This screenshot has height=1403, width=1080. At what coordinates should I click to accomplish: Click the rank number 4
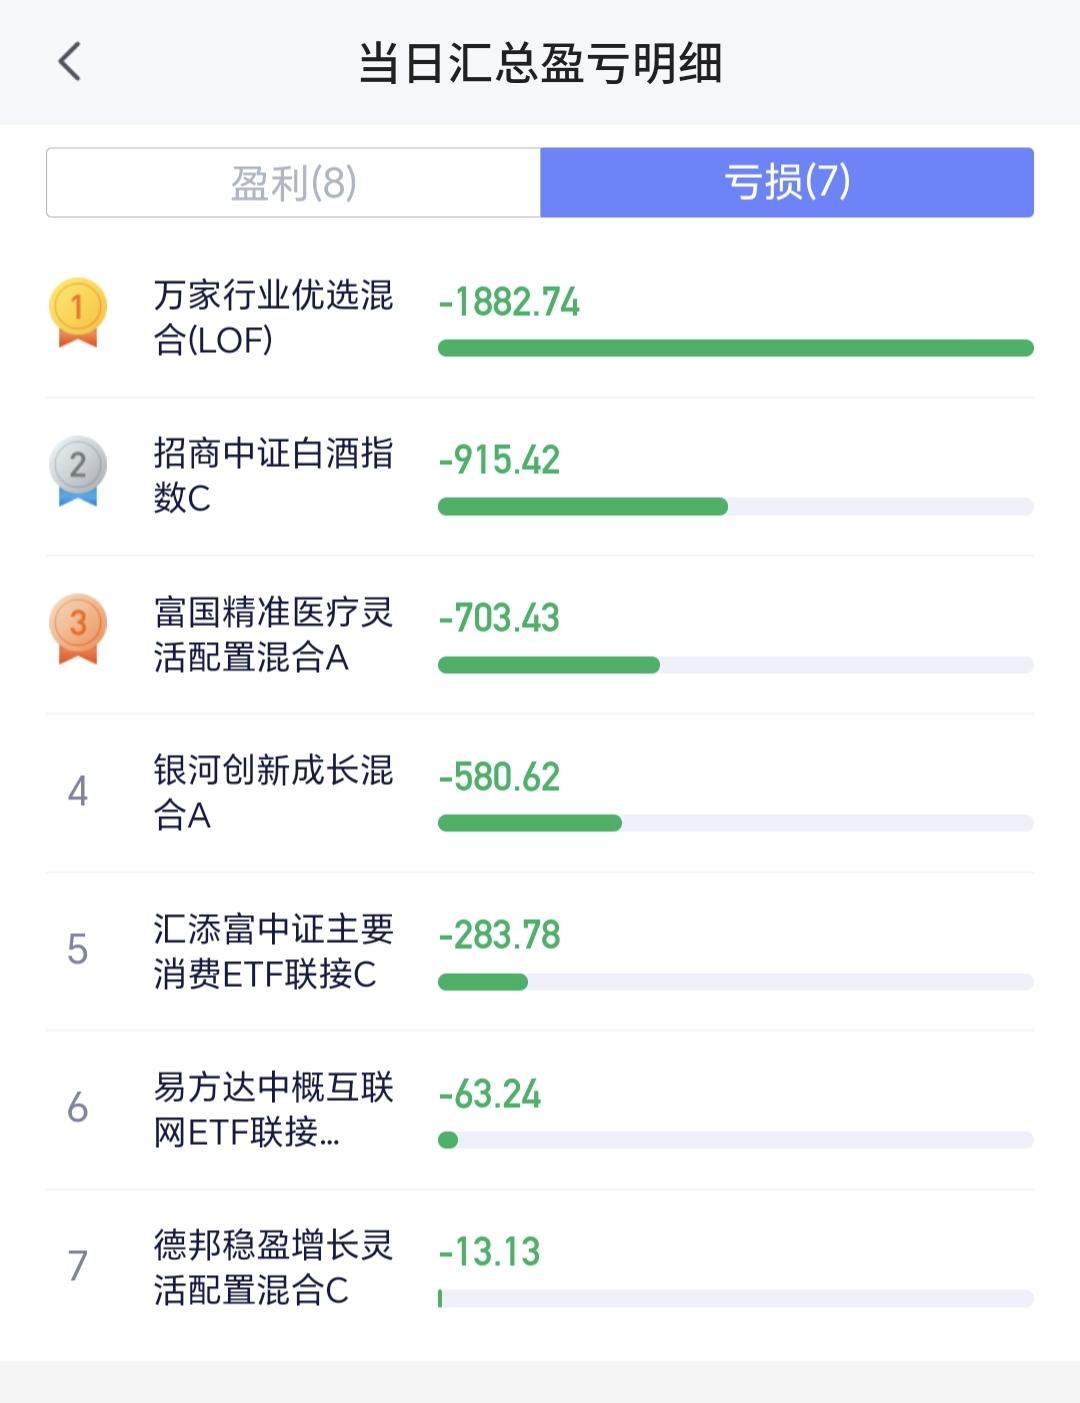[77, 792]
